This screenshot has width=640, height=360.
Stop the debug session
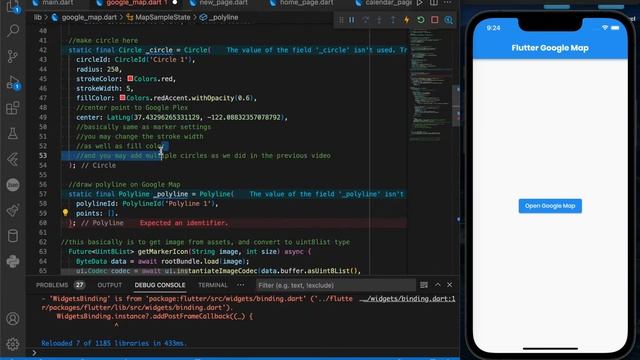tap(434, 20)
